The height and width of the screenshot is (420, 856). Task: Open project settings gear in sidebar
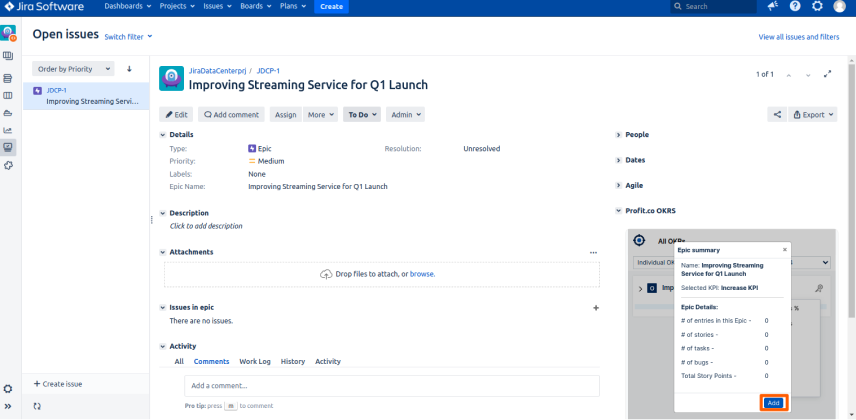click(8, 389)
